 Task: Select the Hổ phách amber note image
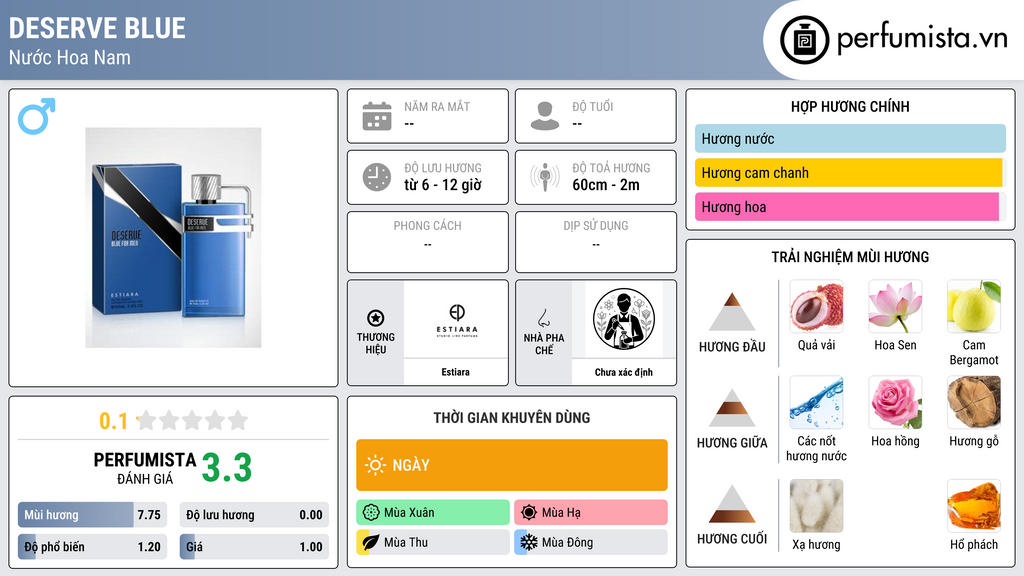(974, 506)
